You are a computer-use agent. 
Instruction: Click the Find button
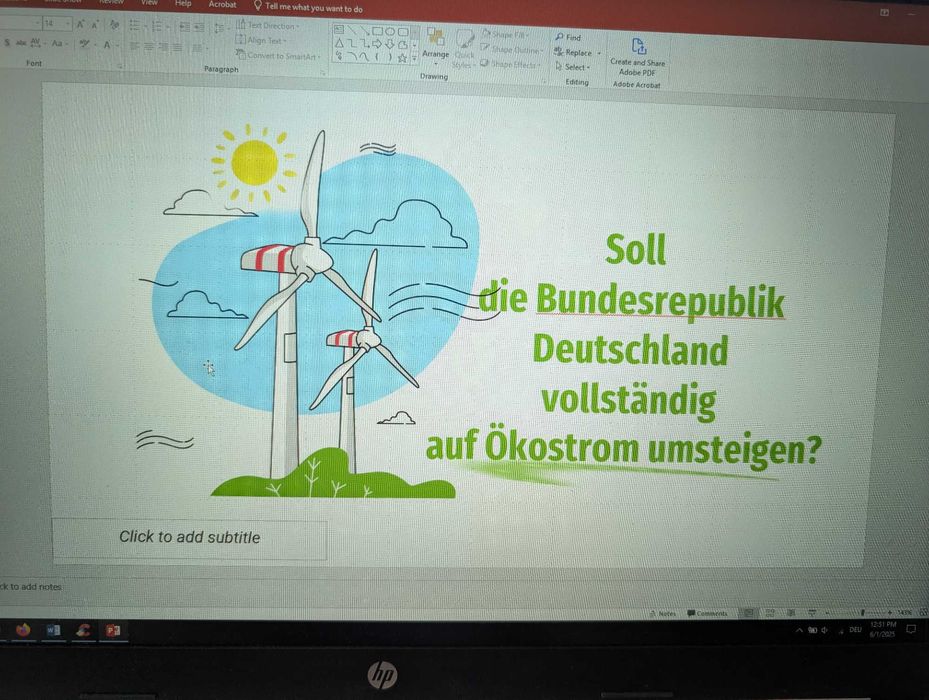(x=568, y=37)
